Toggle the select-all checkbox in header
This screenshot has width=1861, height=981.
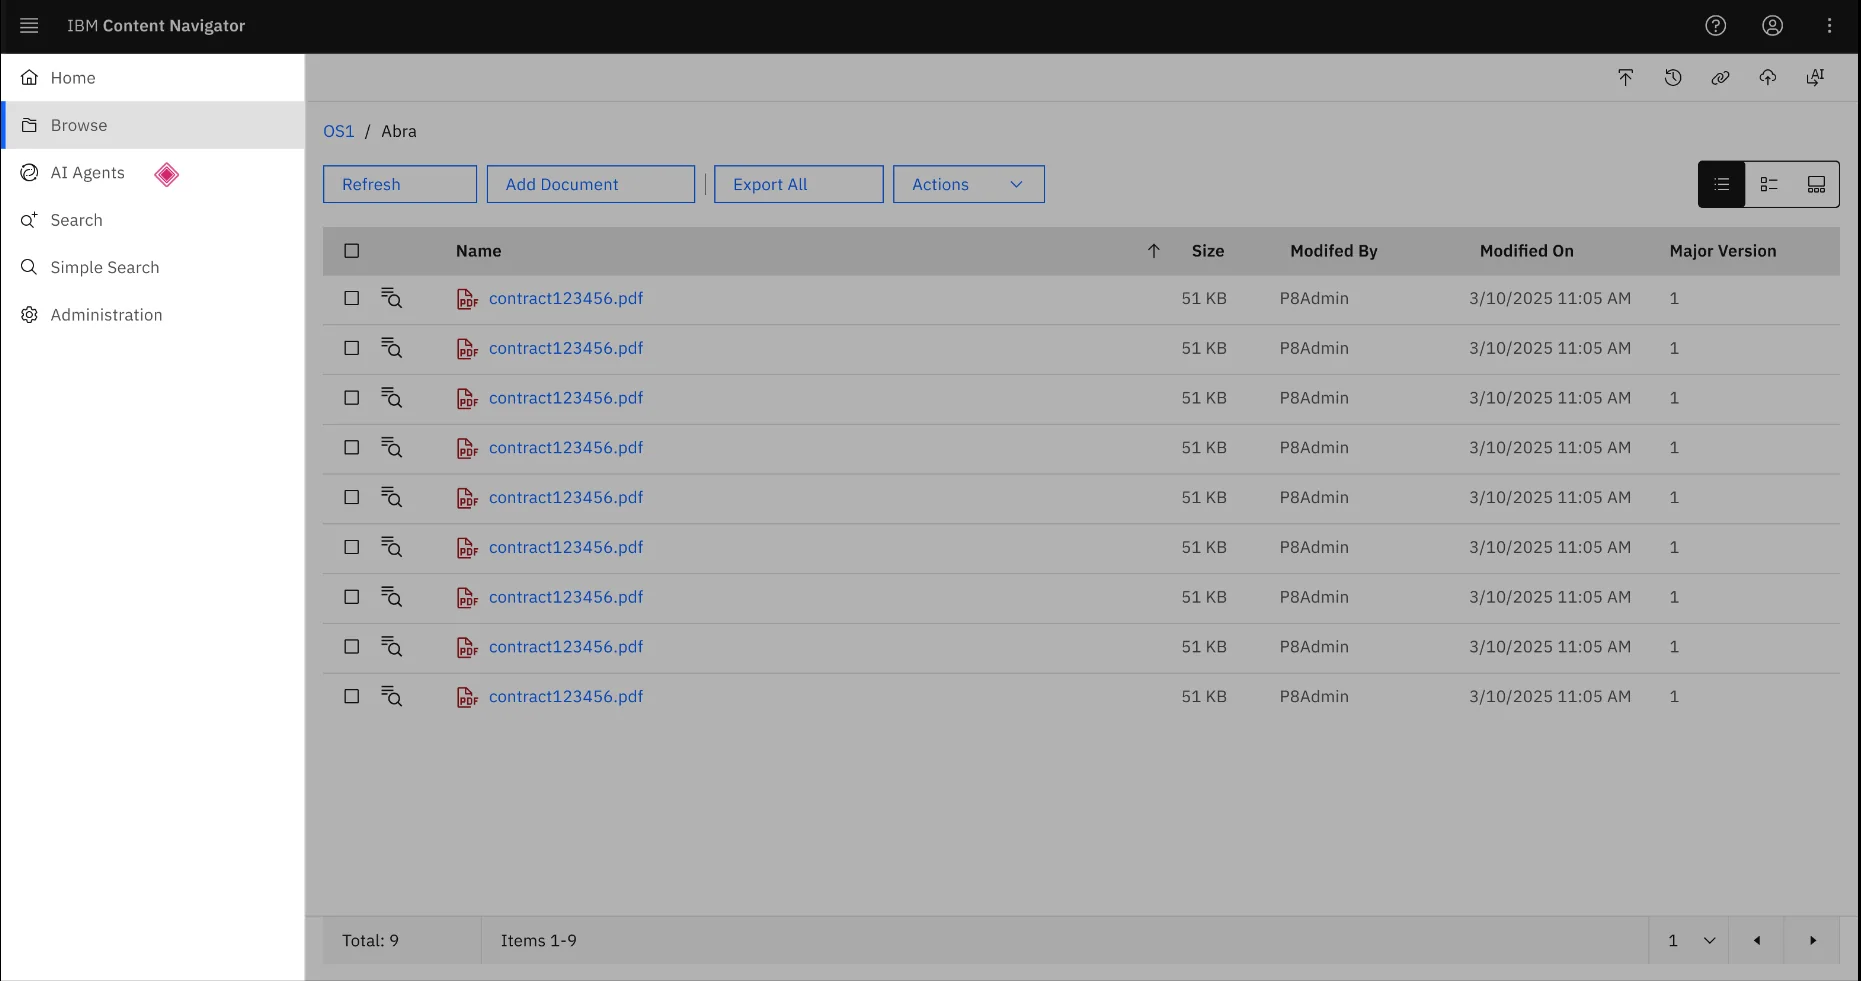click(352, 251)
